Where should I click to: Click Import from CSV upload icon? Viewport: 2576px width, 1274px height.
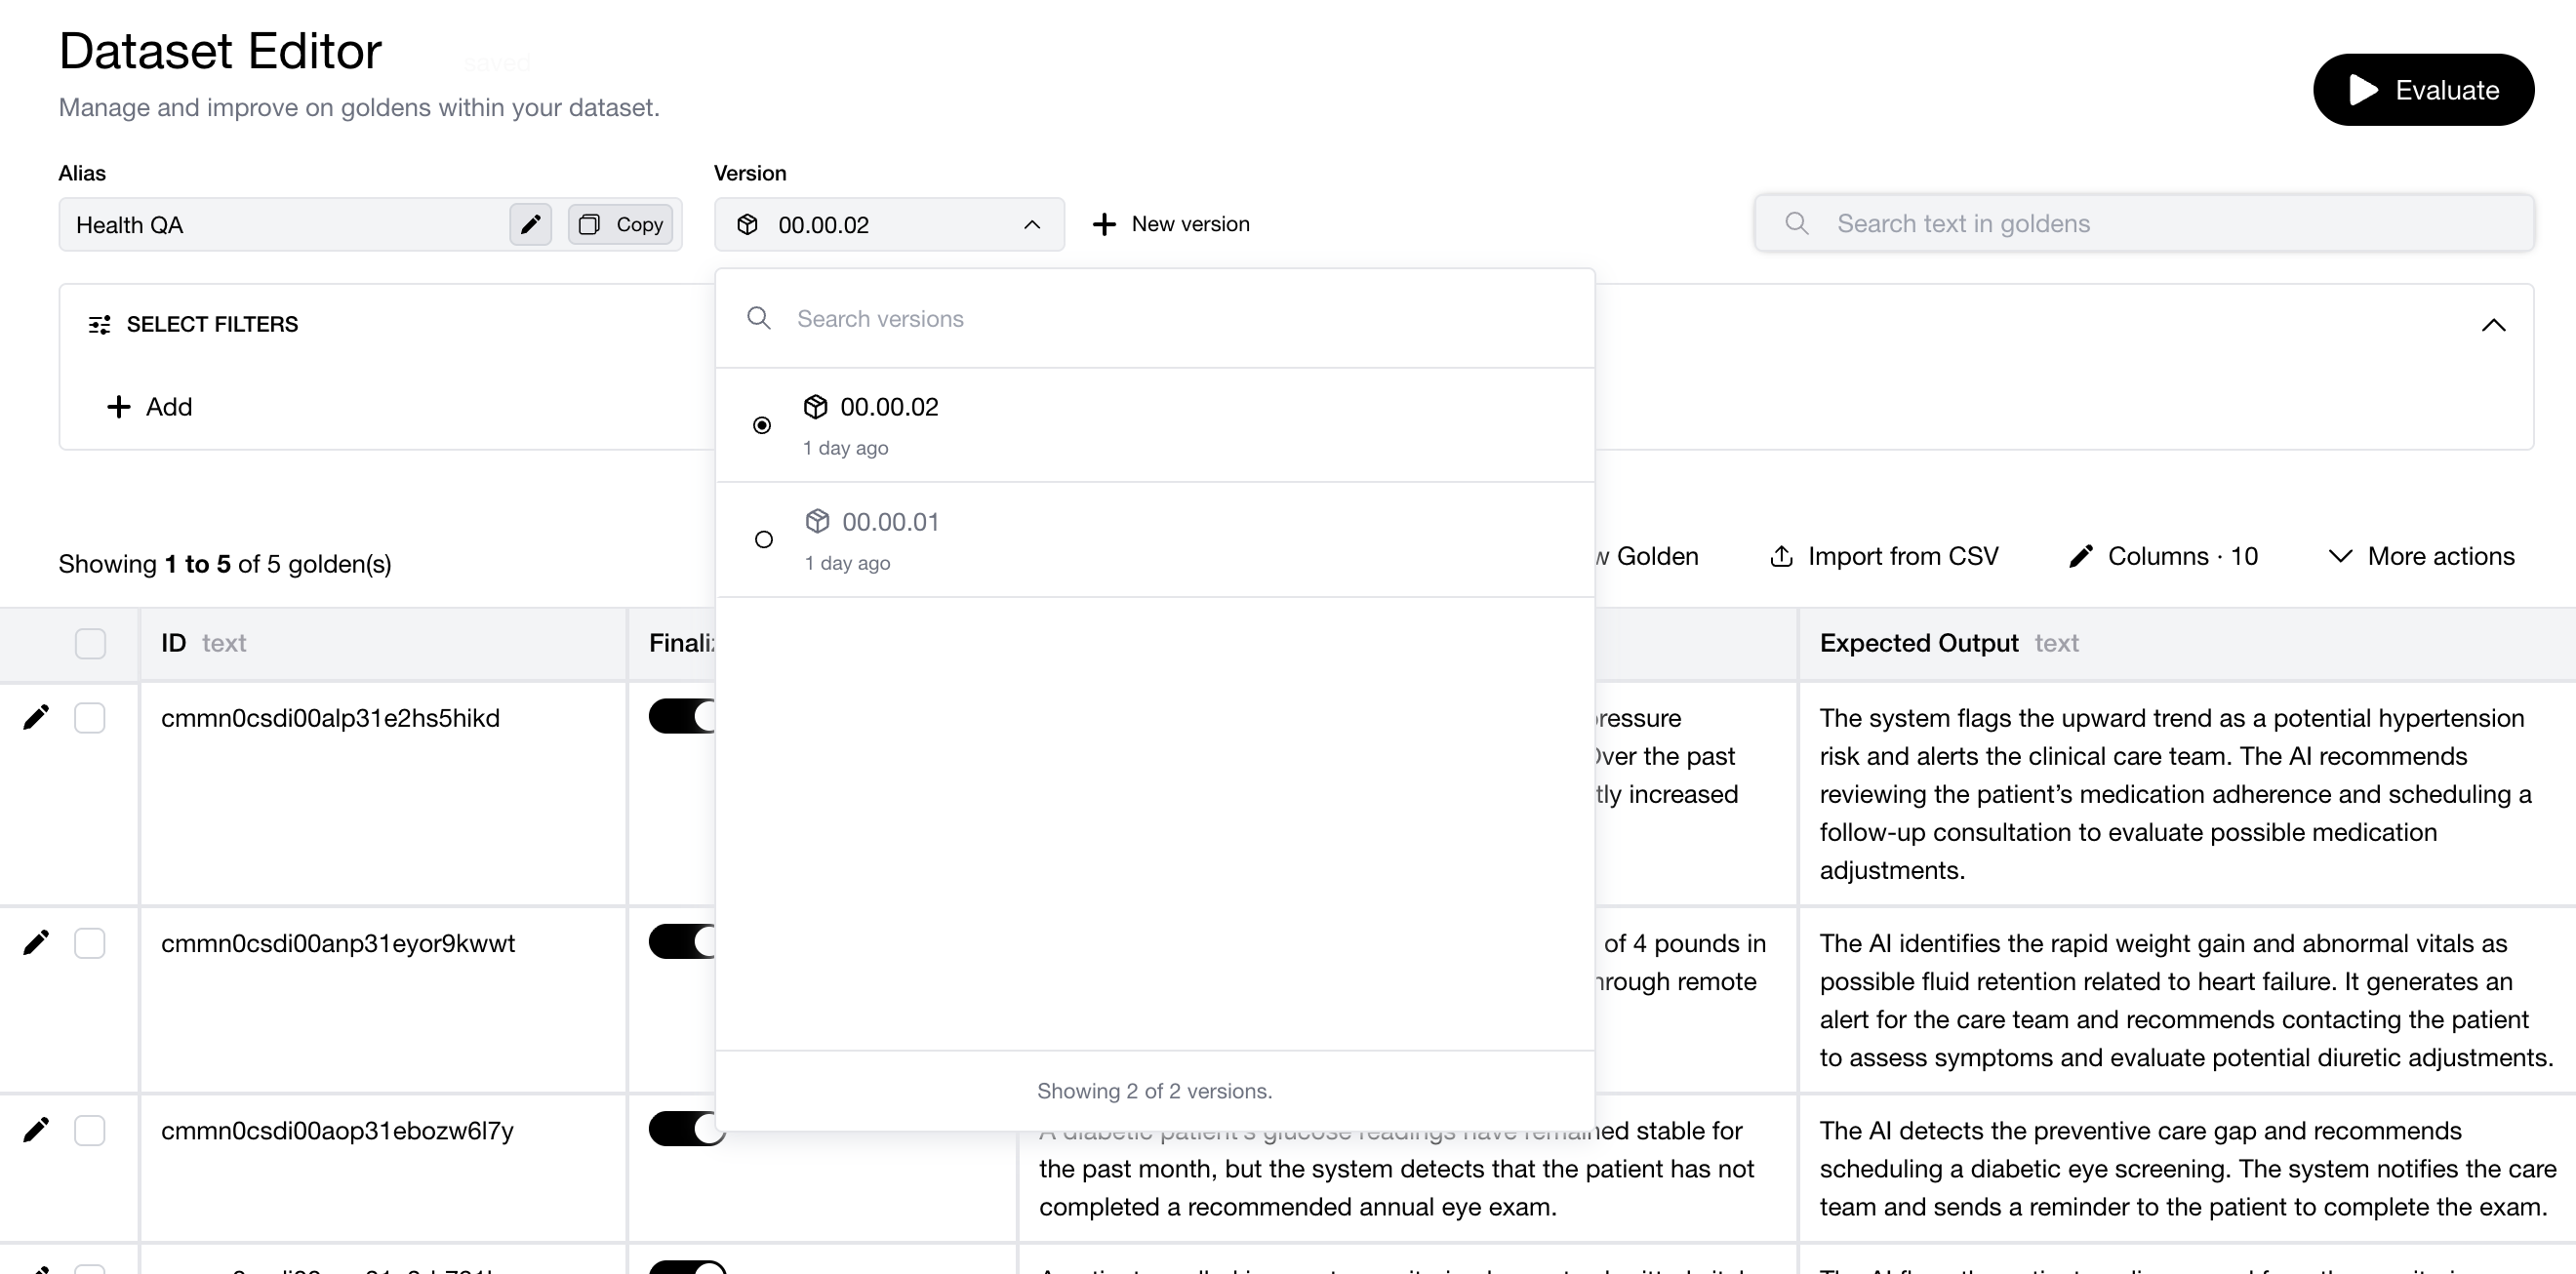click(1781, 556)
